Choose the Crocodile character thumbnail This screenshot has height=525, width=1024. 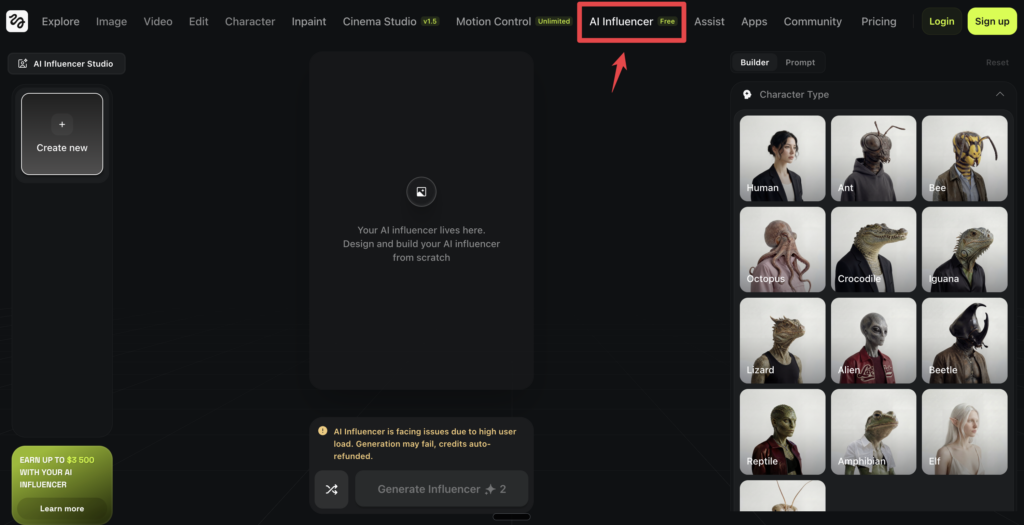coord(873,249)
